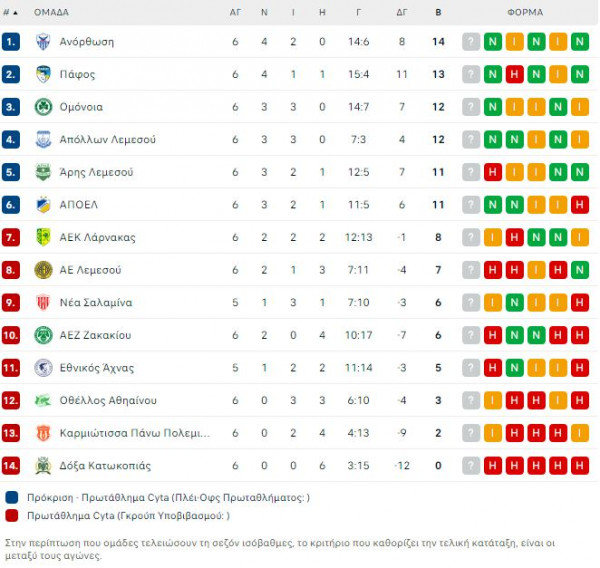Image resolution: width=600 pixels, height=568 pixels.
Task: Sort standings by the Β points column header
Action: [x=438, y=13]
